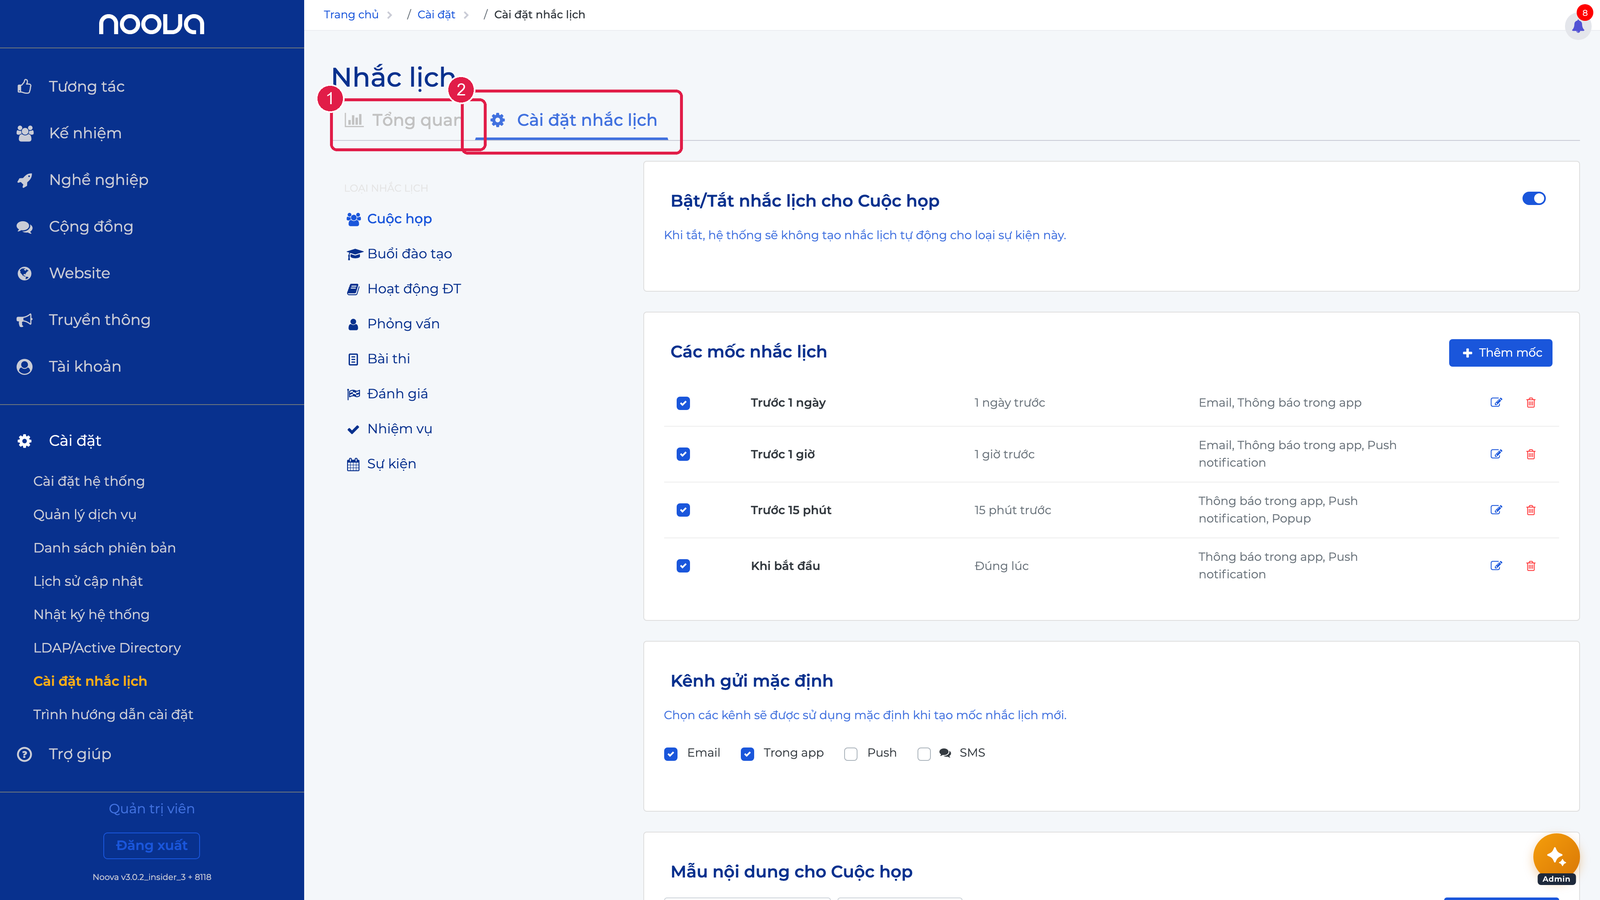Click the Thêm mốc button
The width and height of the screenshot is (1600, 900).
(1500, 353)
